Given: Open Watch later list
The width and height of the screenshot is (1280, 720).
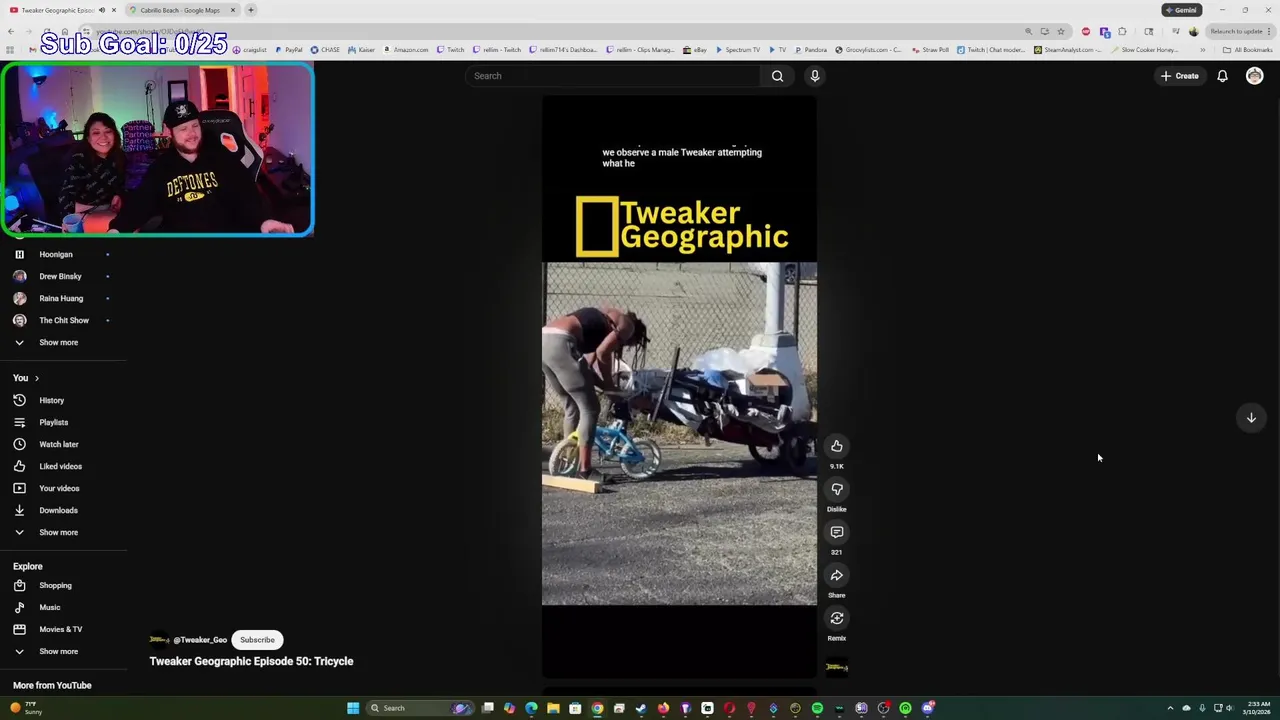Looking at the screenshot, I should pyautogui.click(x=58, y=444).
